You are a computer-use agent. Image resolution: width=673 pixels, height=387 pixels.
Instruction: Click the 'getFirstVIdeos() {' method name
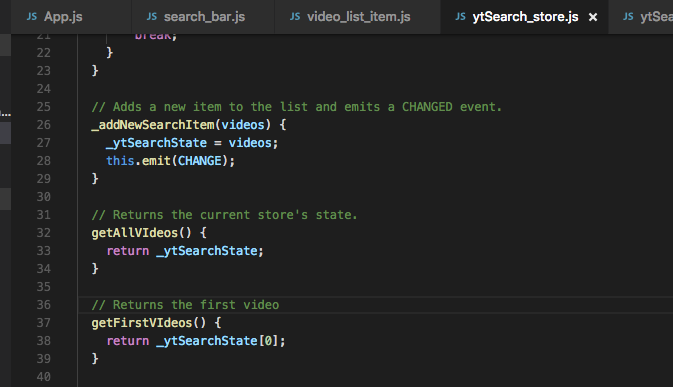(x=156, y=323)
